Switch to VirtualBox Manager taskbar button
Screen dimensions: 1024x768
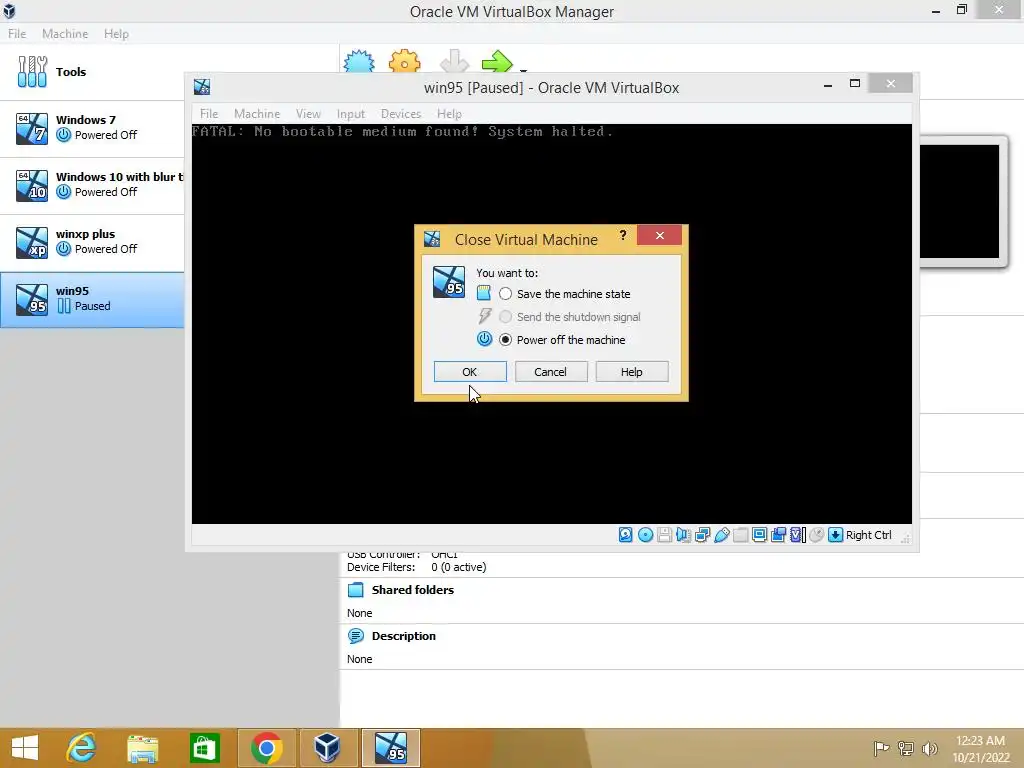[327, 748]
